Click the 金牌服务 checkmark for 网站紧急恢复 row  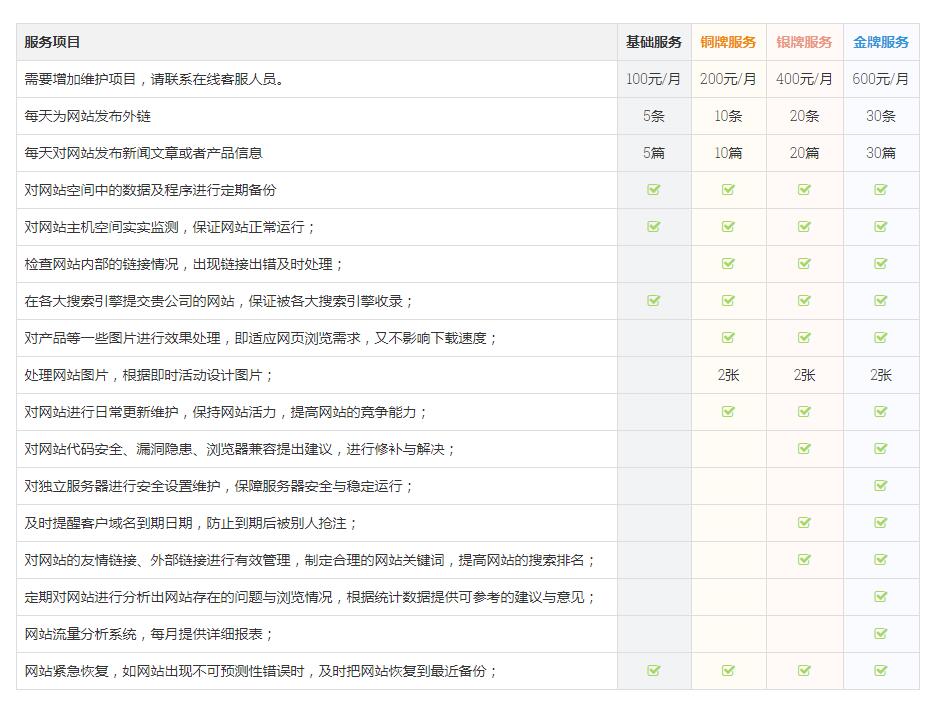click(880, 671)
